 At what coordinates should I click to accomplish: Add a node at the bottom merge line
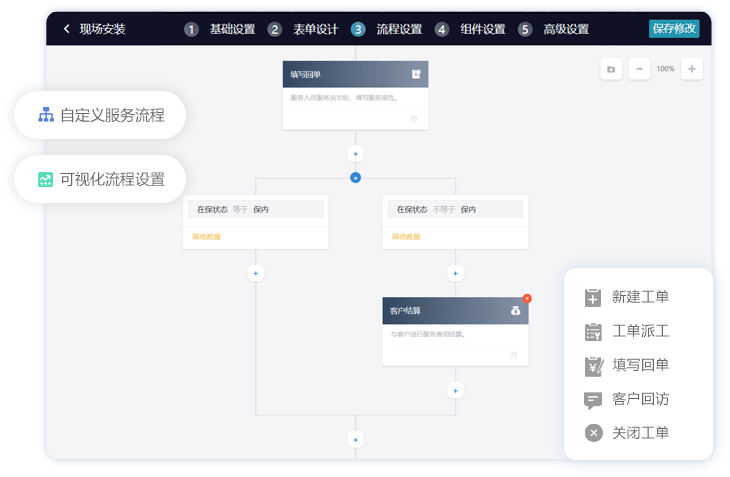coord(356,440)
